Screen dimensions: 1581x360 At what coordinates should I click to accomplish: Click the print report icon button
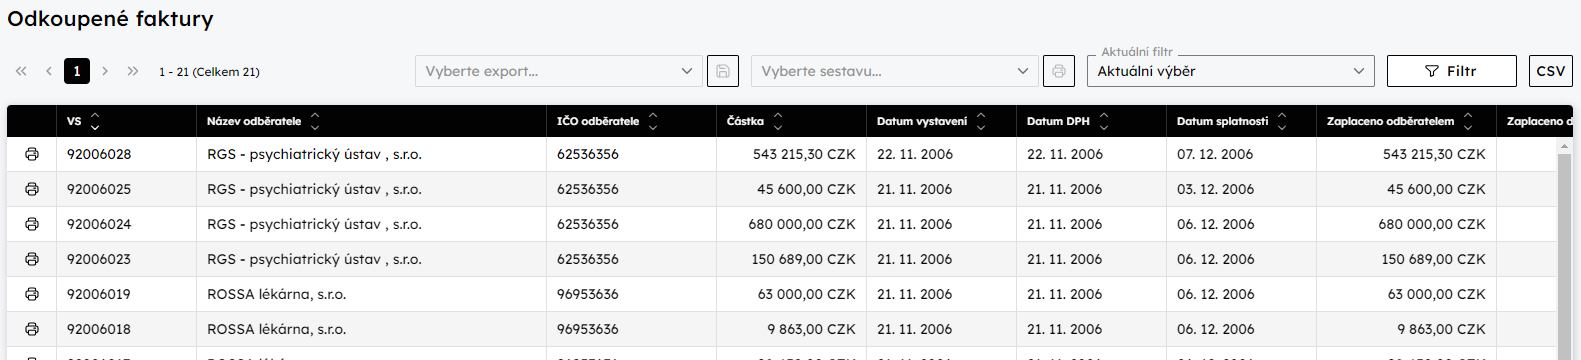point(1059,71)
